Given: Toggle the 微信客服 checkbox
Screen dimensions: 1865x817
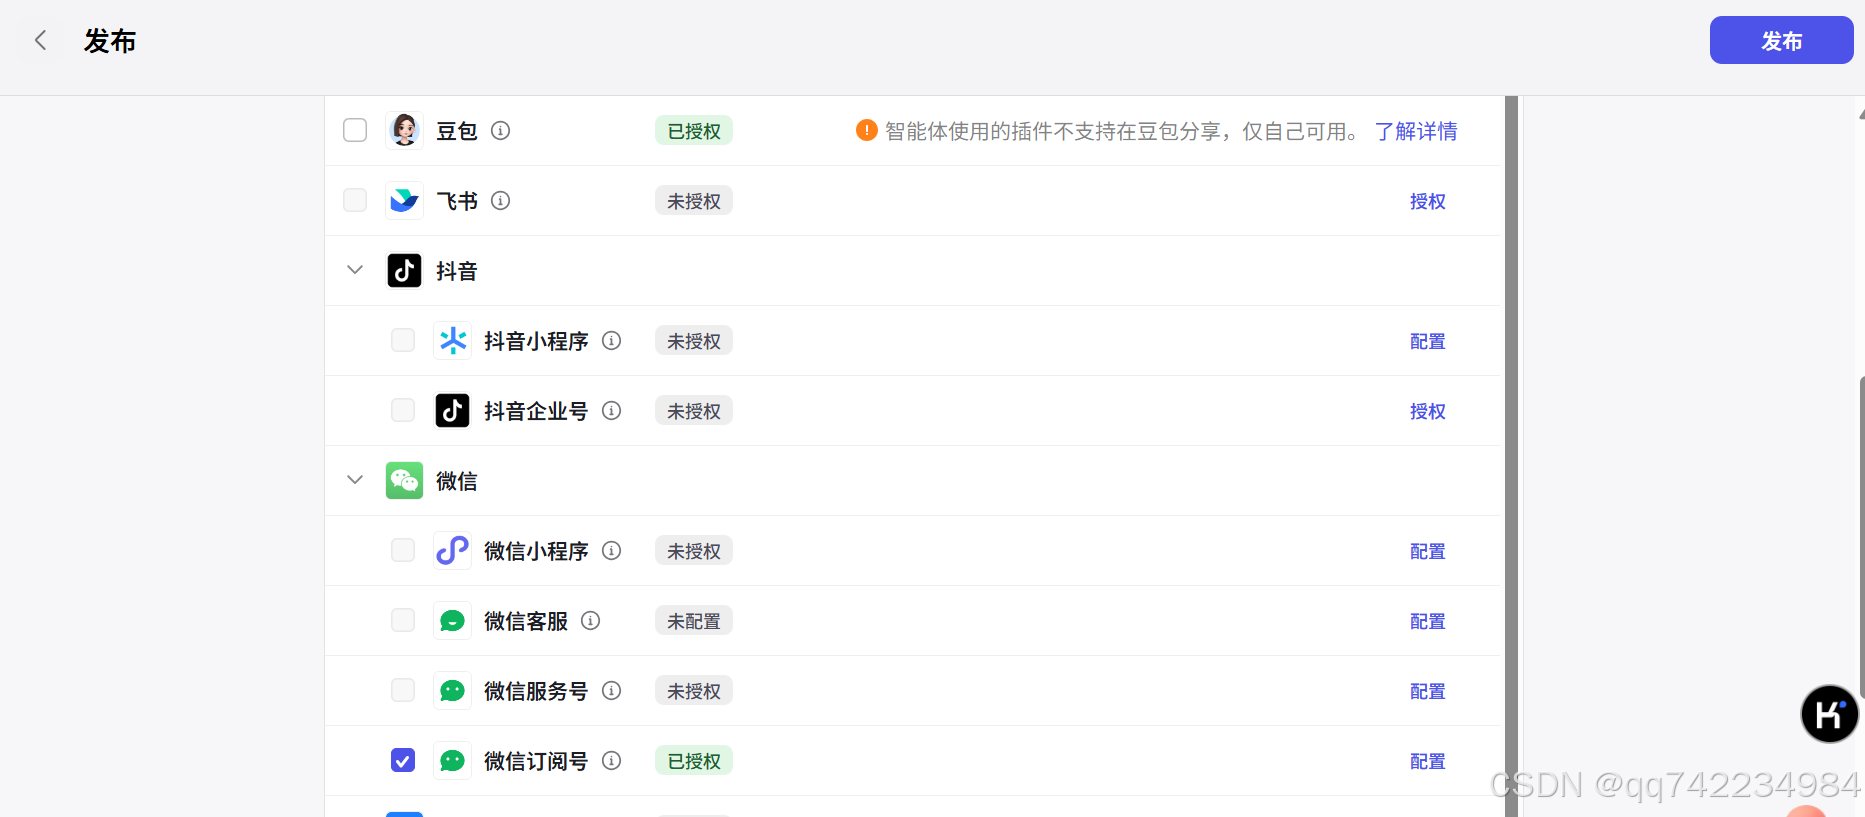Looking at the screenshot, I should (x=403, y=621).
